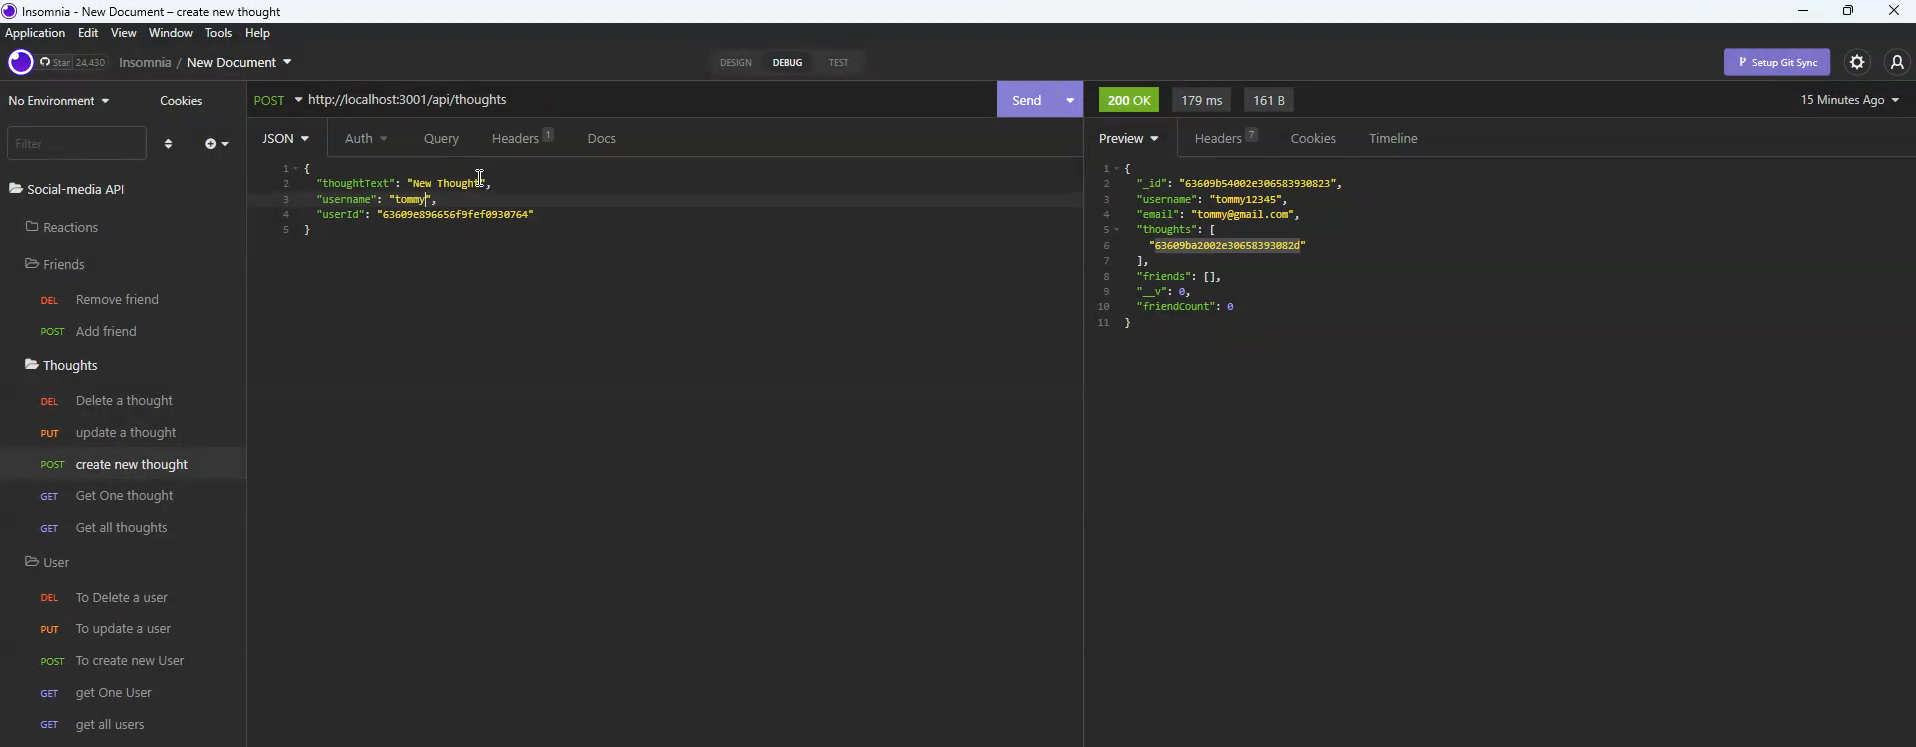This screenshot has width=1916, height=747.
Task: Open the Send options dropdown arrow
Action: [x=1070, y=100]
